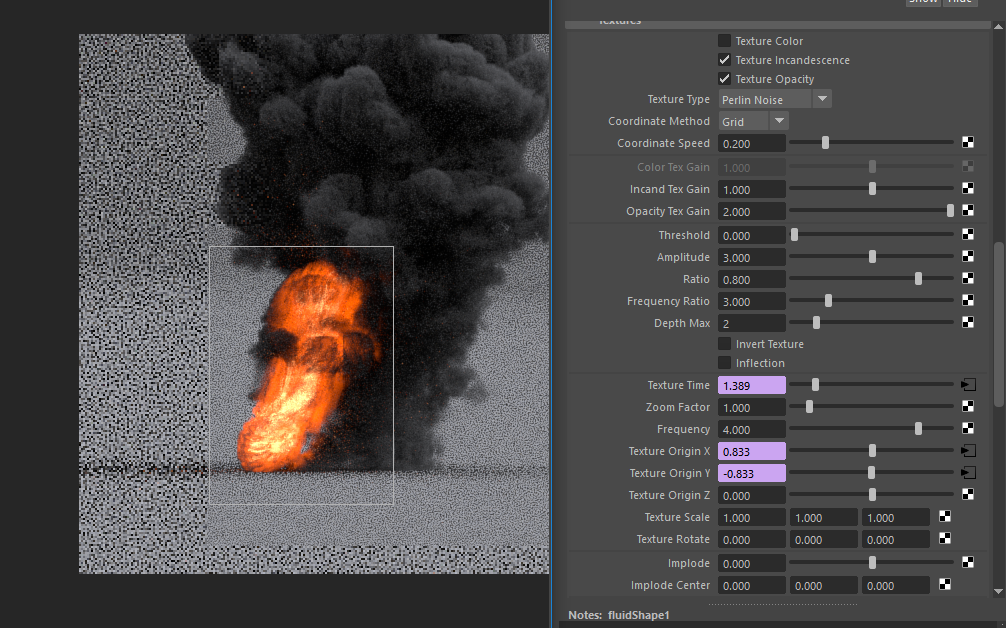Open the texture map icon for Threshold
The width and height of the screenshot is (1006, 628).
coord(967,234)
